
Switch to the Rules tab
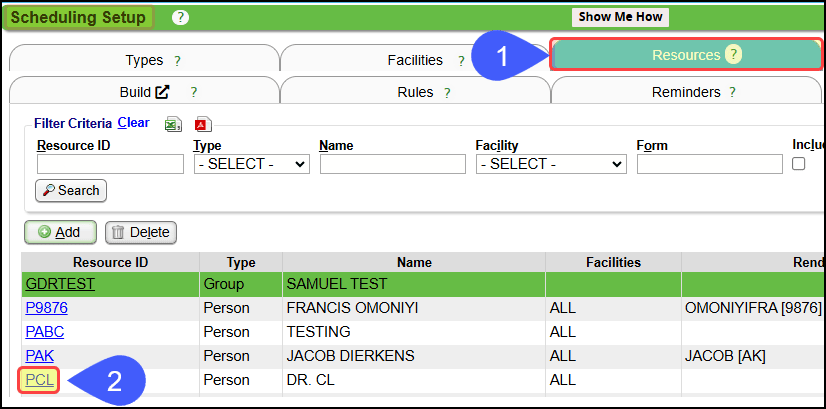(x=415, y=93)
